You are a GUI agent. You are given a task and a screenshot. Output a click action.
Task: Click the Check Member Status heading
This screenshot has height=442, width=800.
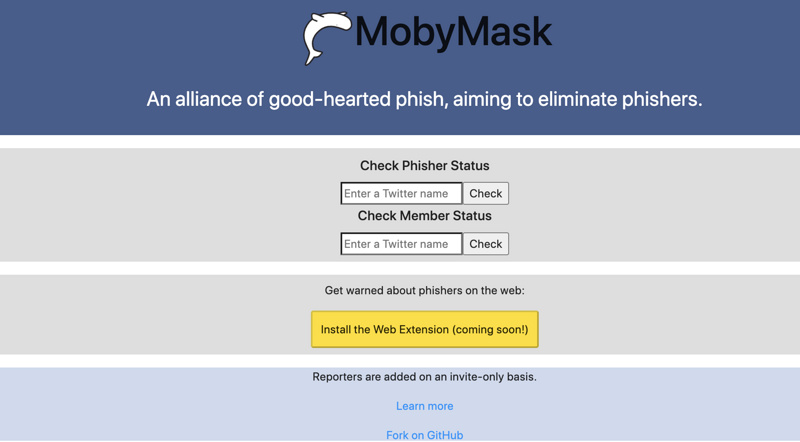point(424,216)
